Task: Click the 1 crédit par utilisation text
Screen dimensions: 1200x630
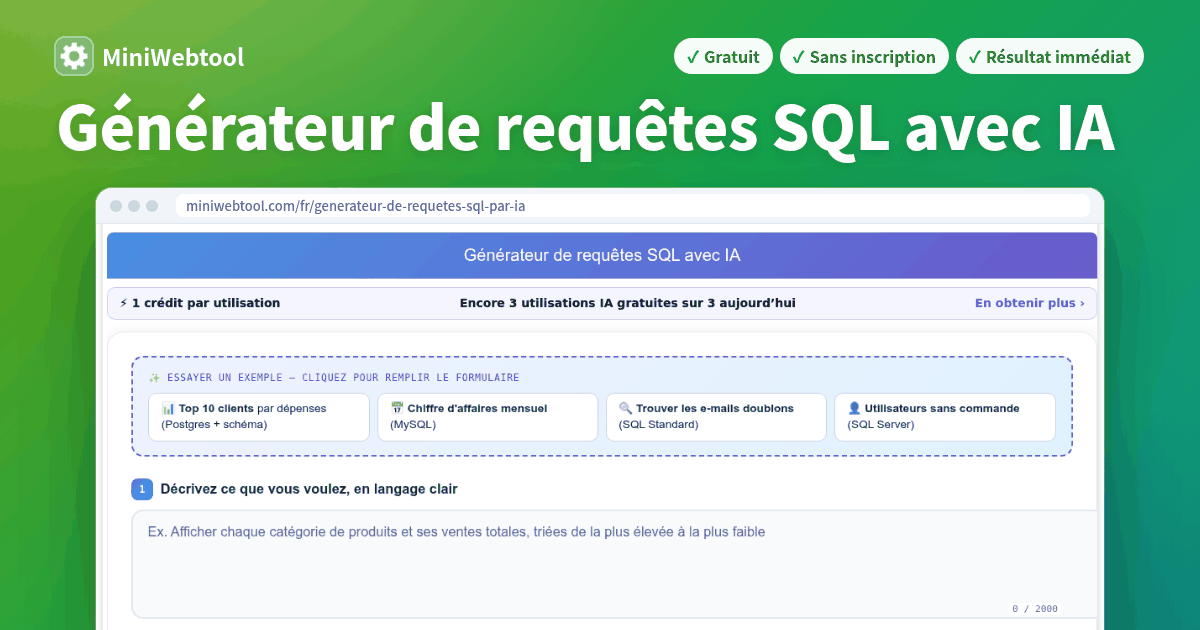Action: pyautogui.click(x=206, y=303)
